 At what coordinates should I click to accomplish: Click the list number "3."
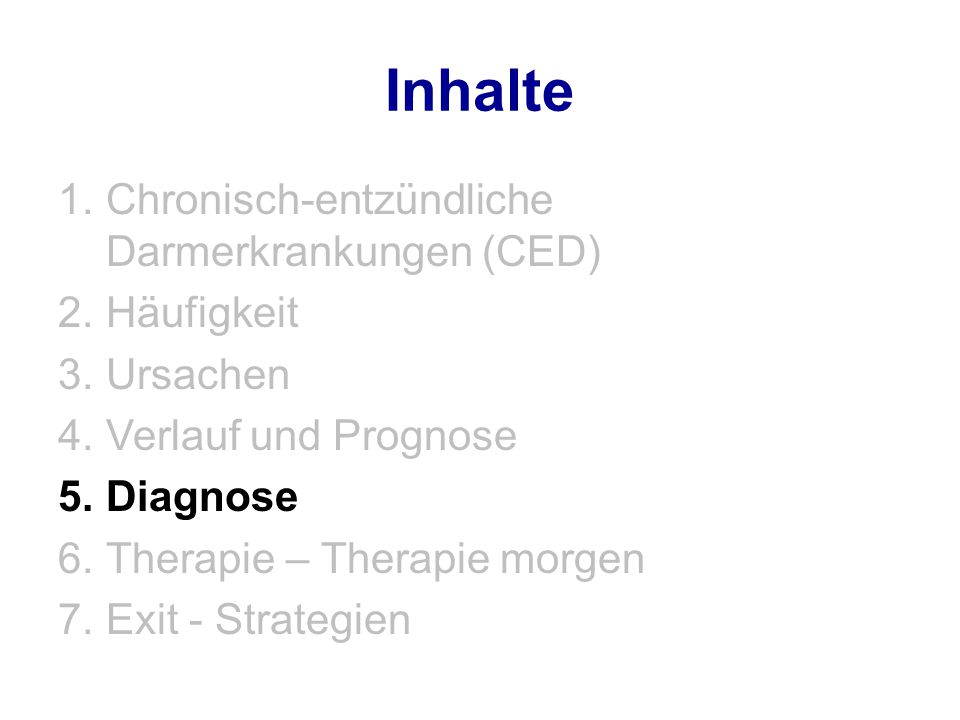[76, 374]
